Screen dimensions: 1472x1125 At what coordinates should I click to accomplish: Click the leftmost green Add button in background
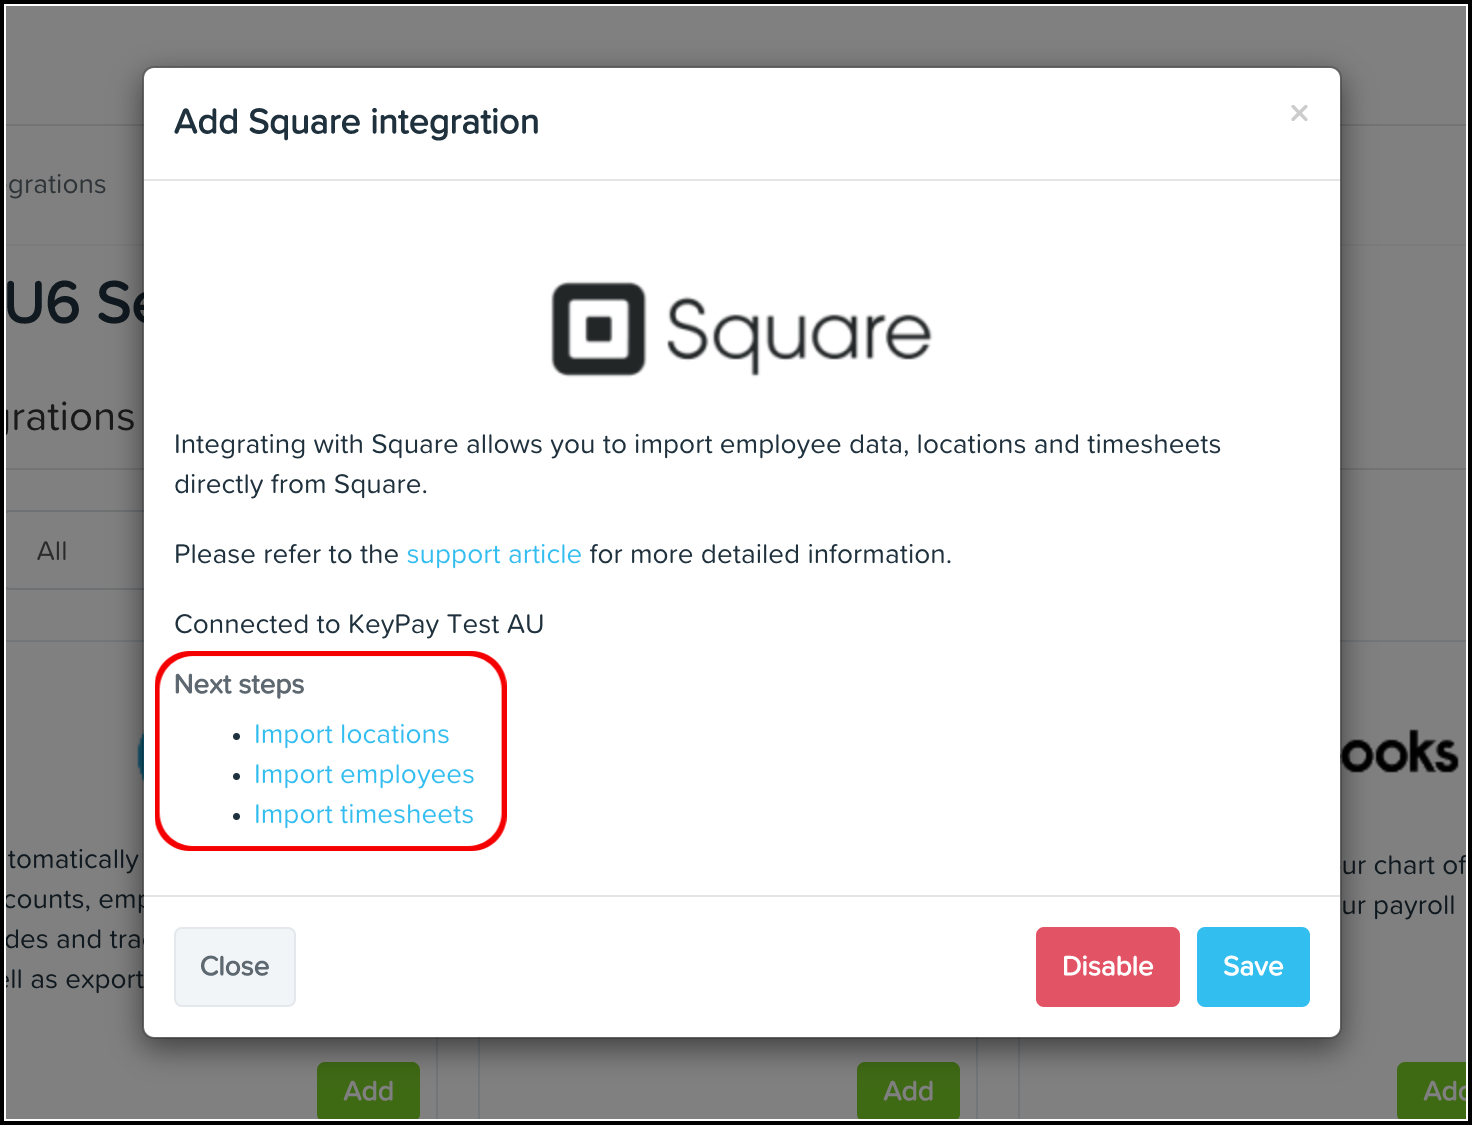click(369, 1090)
